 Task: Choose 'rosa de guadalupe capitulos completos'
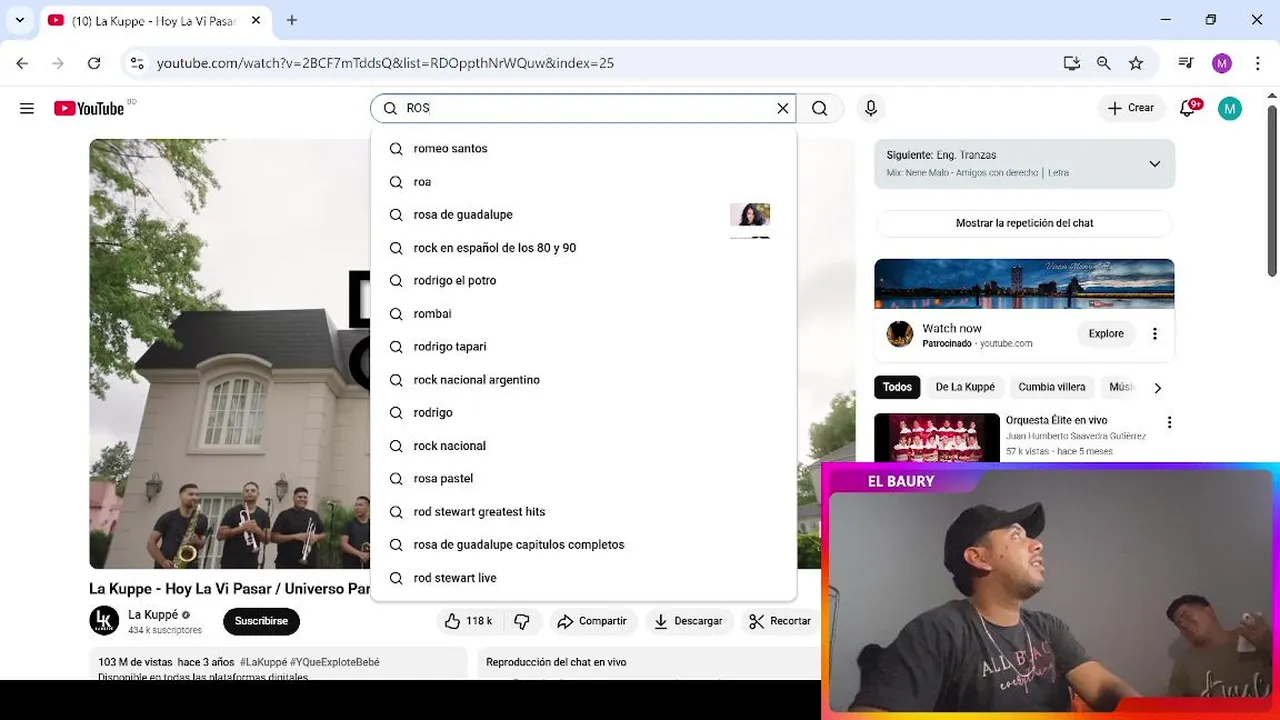pos(583,544)
